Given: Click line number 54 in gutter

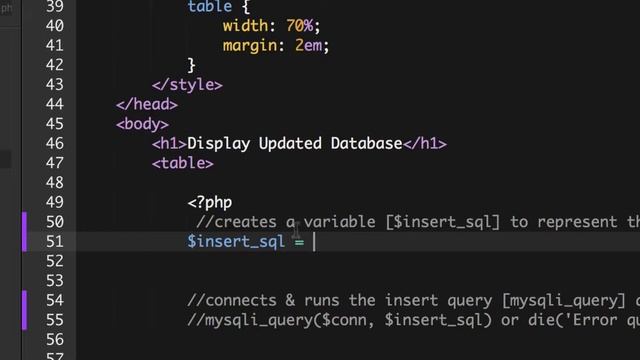Looking at the screenshot, I should point(55,300).
